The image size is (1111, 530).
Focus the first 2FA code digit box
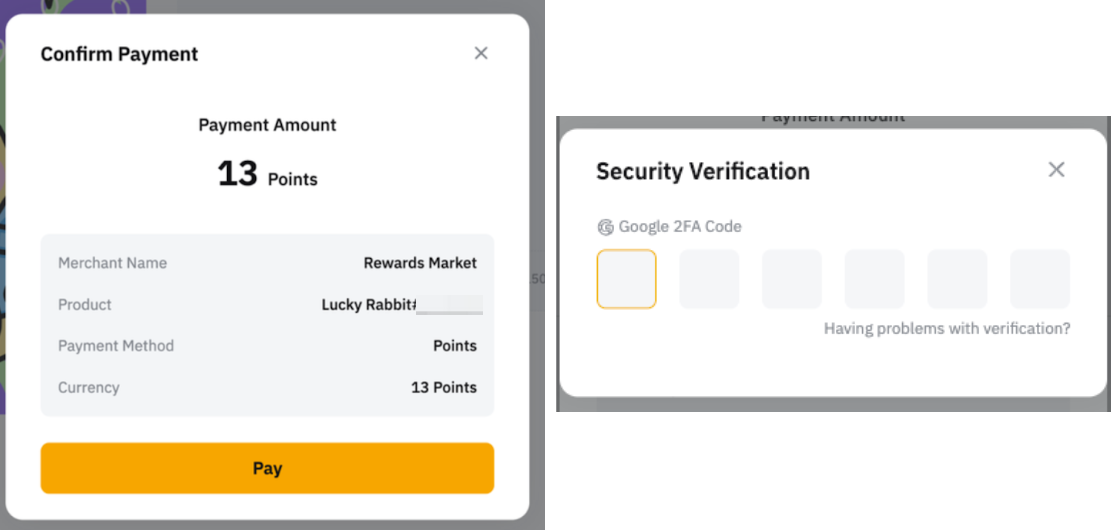[627, 279]
